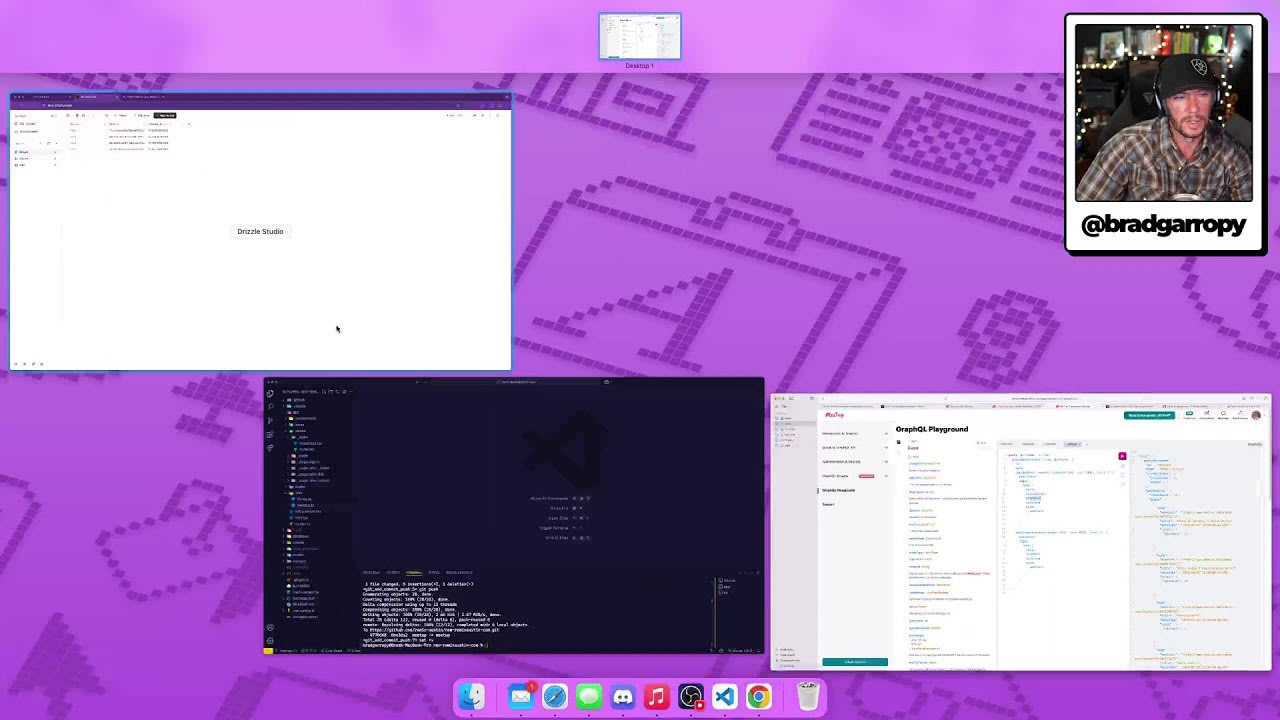Click the GraphQL Playground page heading
1280x720 pixels.
tap(932, 429)
